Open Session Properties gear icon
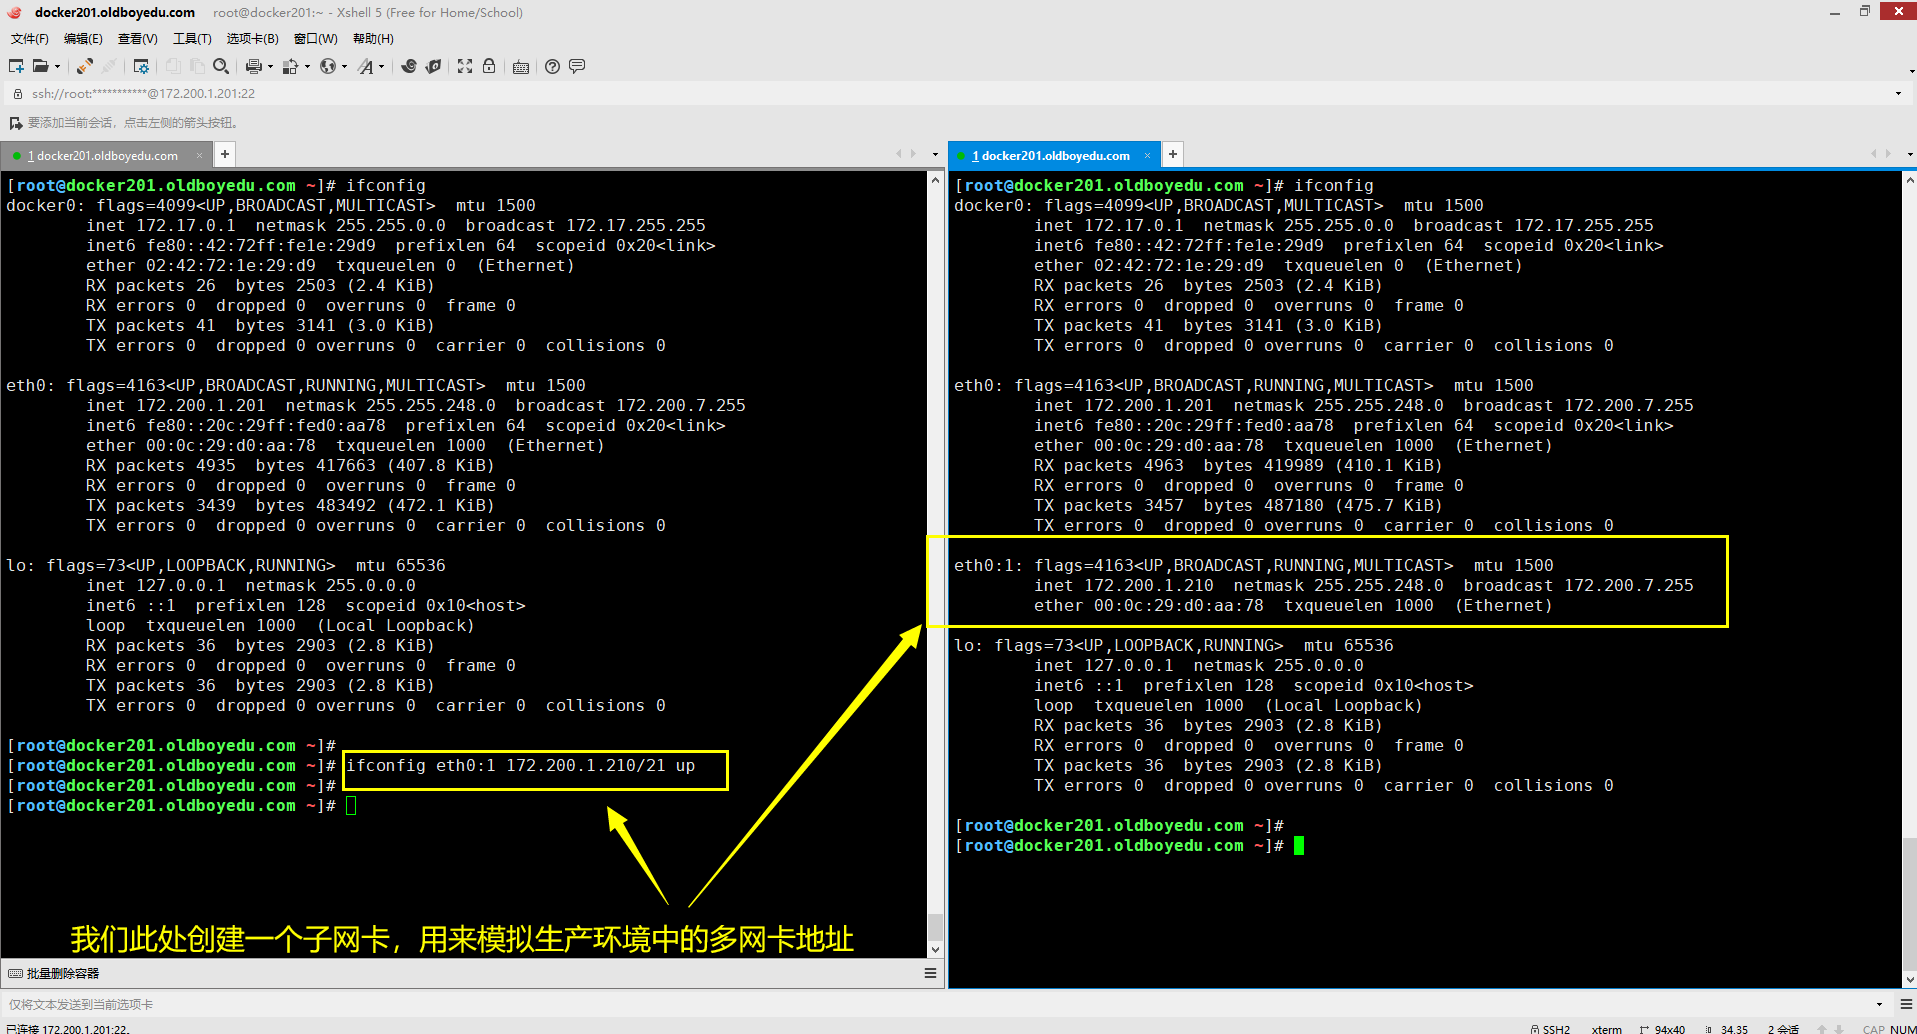 point(141,66)
